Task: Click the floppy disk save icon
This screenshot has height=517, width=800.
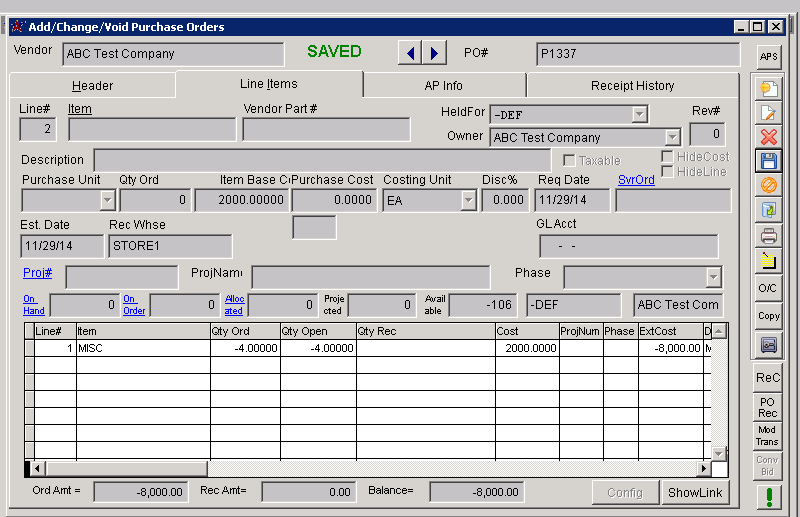Action: 768,160
